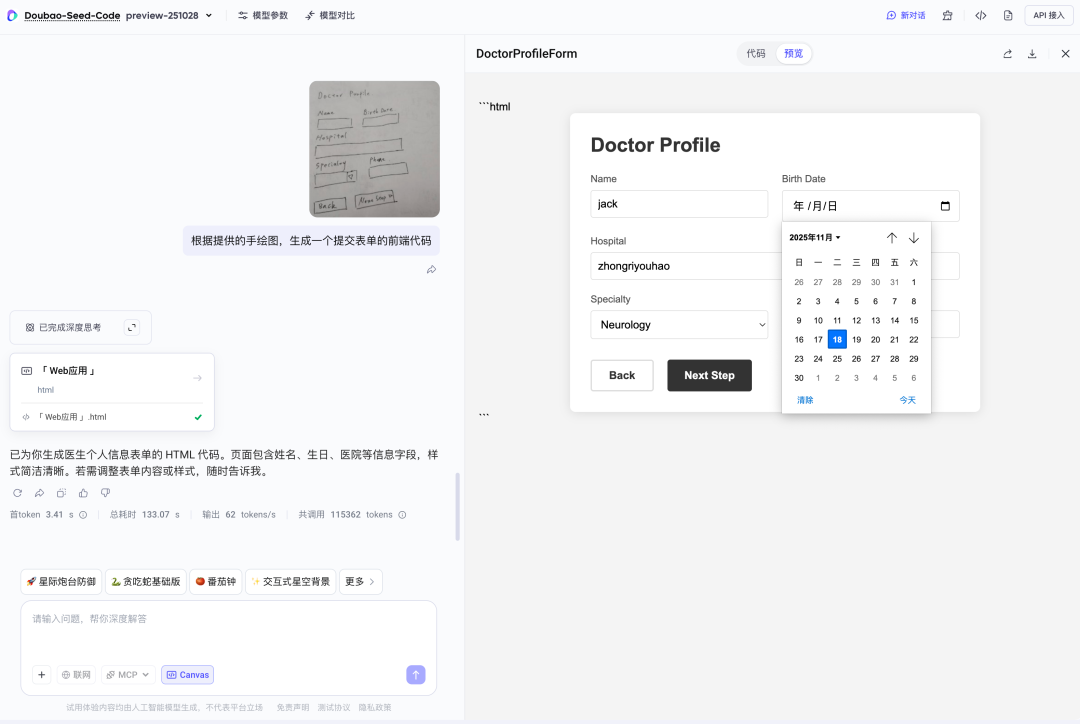The image size is (1080, 724).
Task: Click the document icon in the top bar
Action: (1008, 15)
